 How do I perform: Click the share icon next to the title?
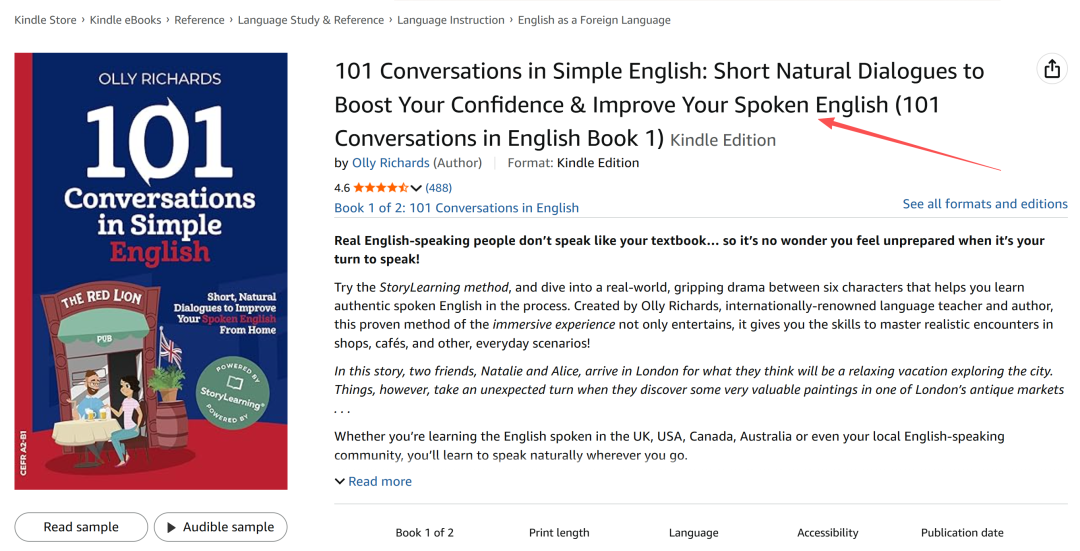pyautogui.click(x=1052, y=69)
